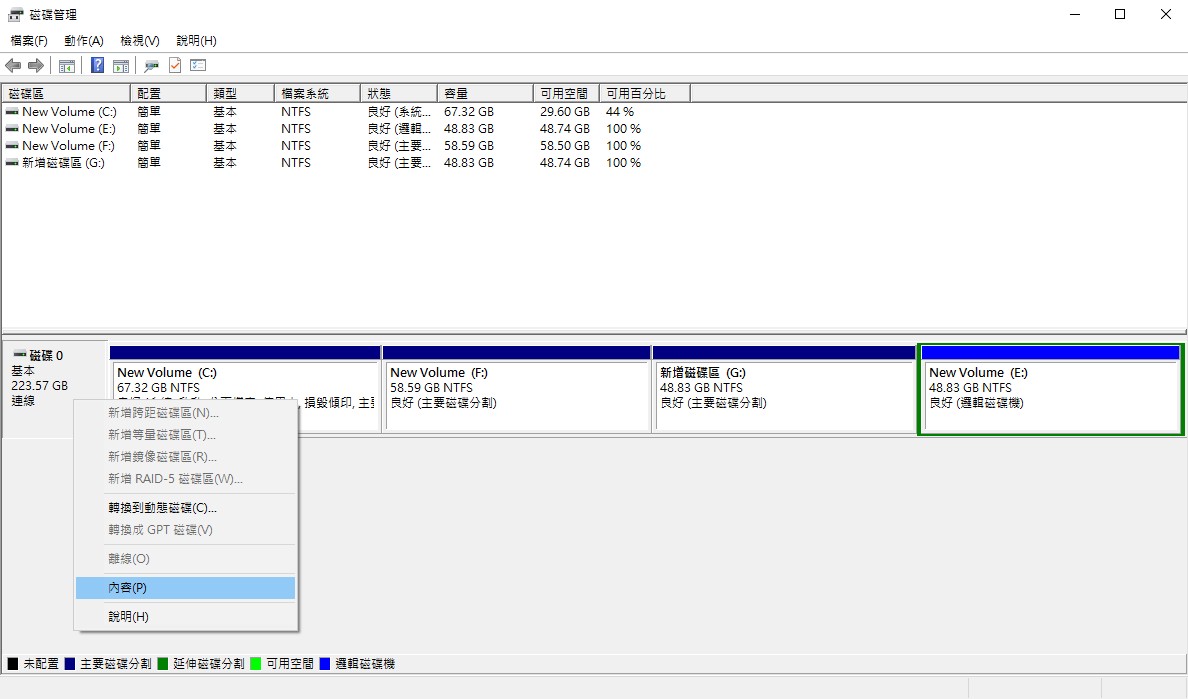Toggle the show/hide console tree toolbar icon
This screenshot has width=1188, height=699.
click(66, 65)
